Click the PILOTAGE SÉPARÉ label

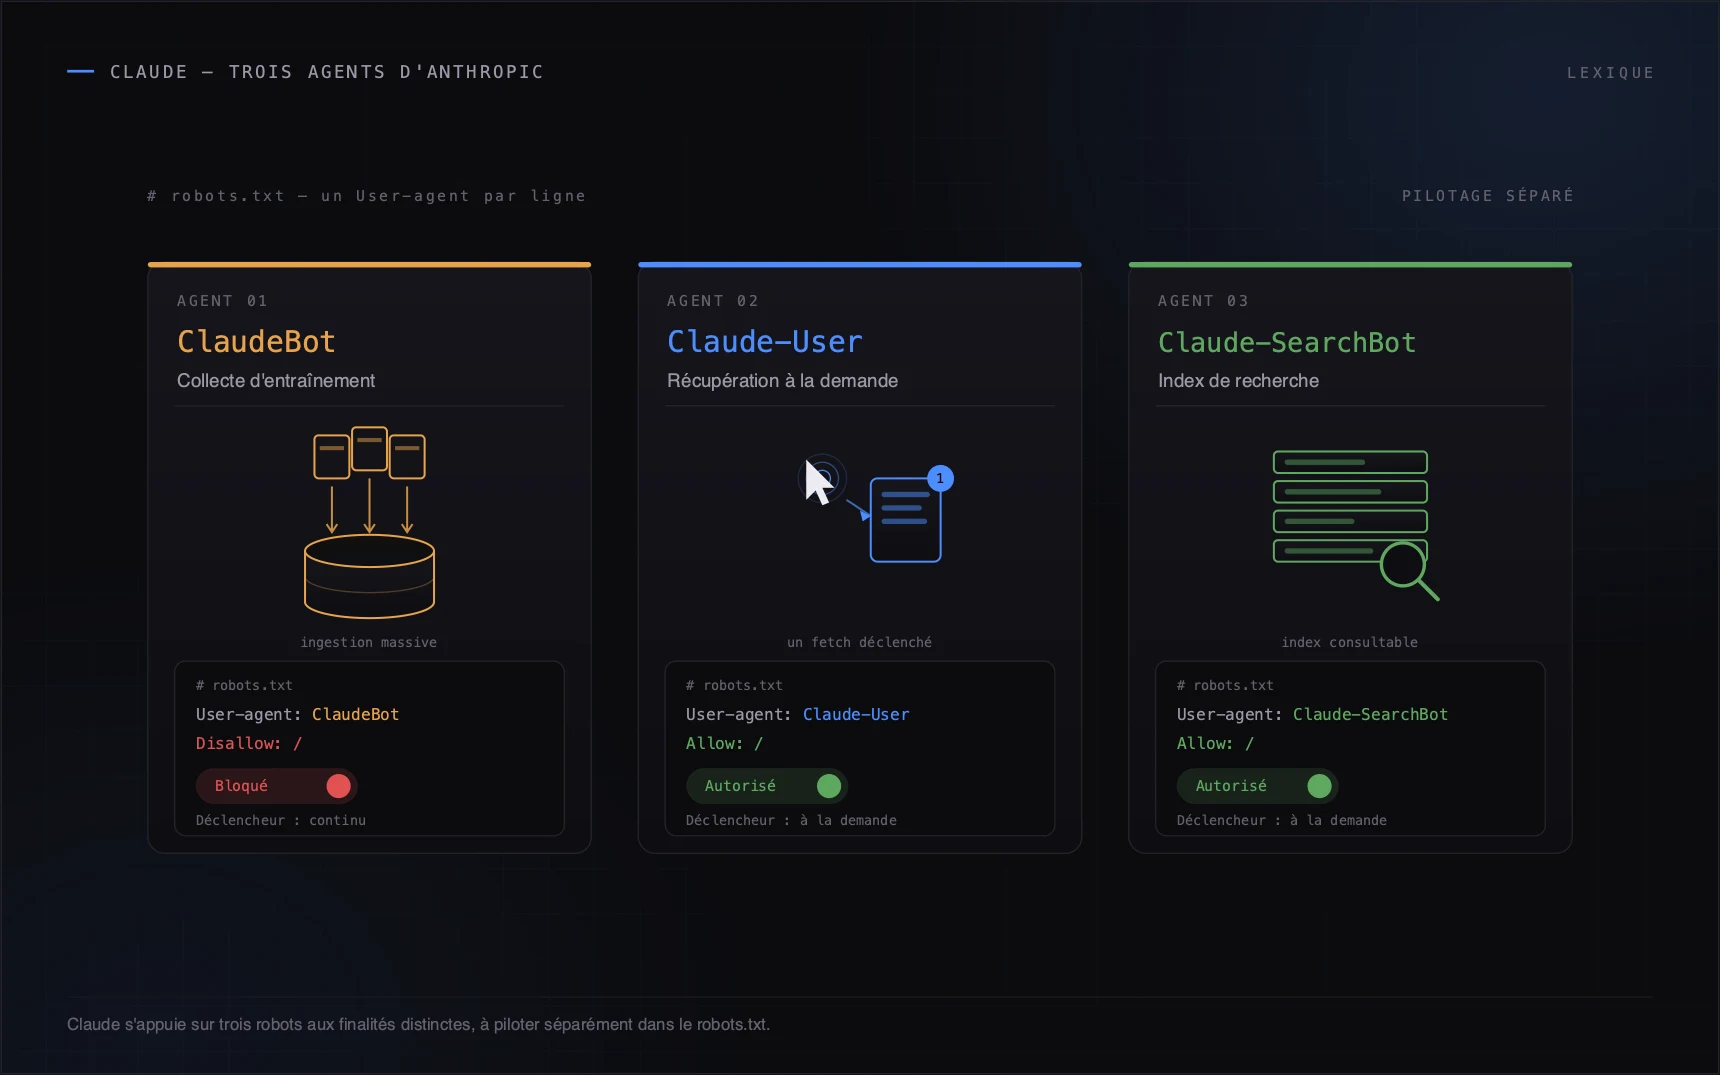tap(1487, 196)
